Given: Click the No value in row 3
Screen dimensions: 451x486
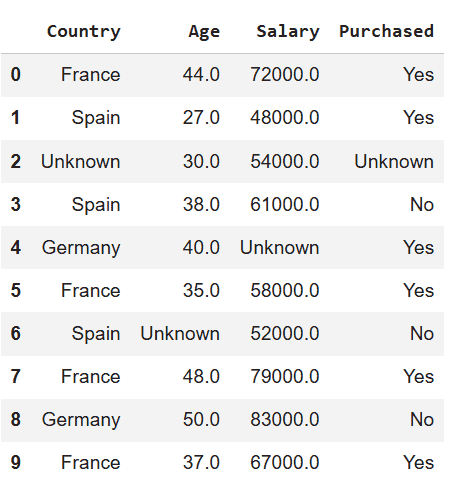Looking at the screenshot, I should (x=422, y=204).
